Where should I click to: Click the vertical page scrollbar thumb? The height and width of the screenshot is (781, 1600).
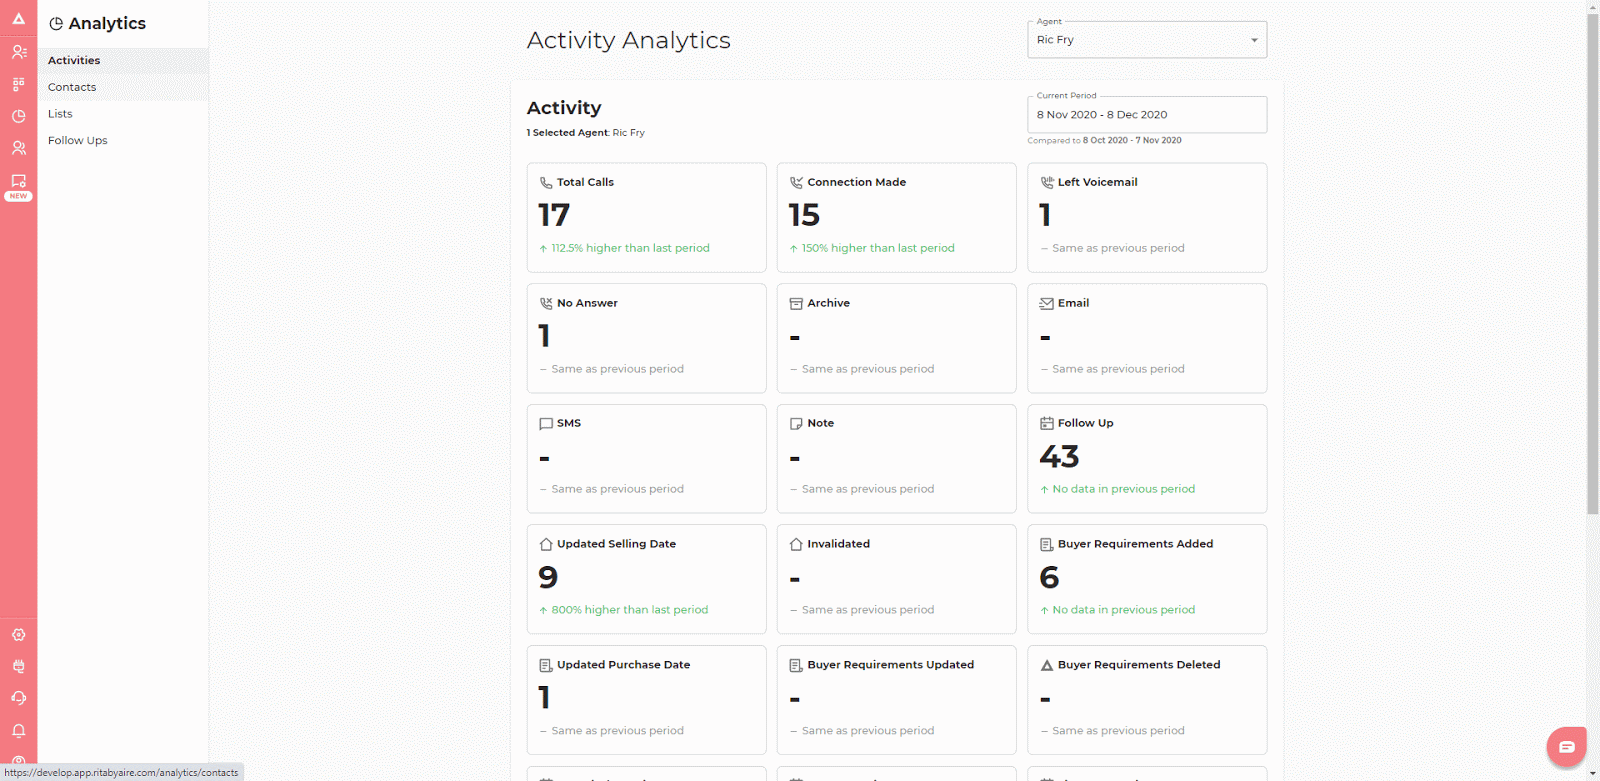point(1592,264)
